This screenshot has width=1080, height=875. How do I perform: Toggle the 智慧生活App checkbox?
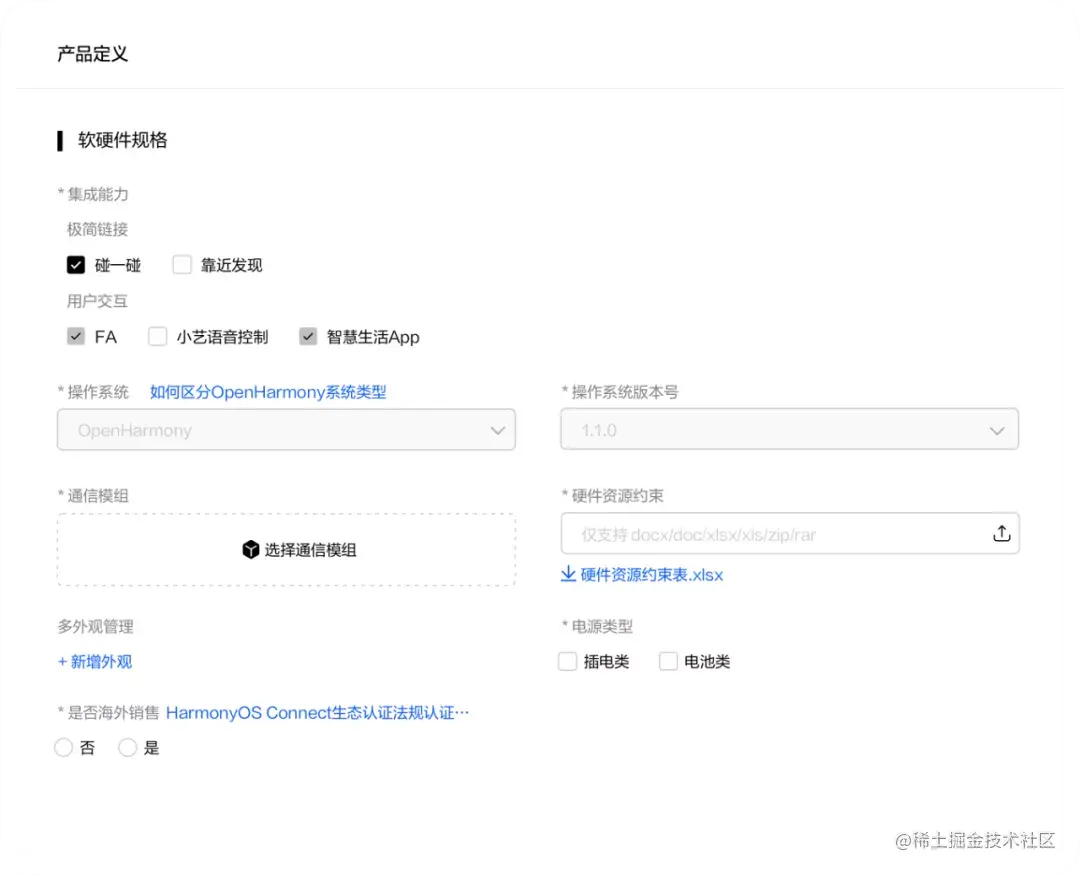pyautogui.click(x=308, y=337)
